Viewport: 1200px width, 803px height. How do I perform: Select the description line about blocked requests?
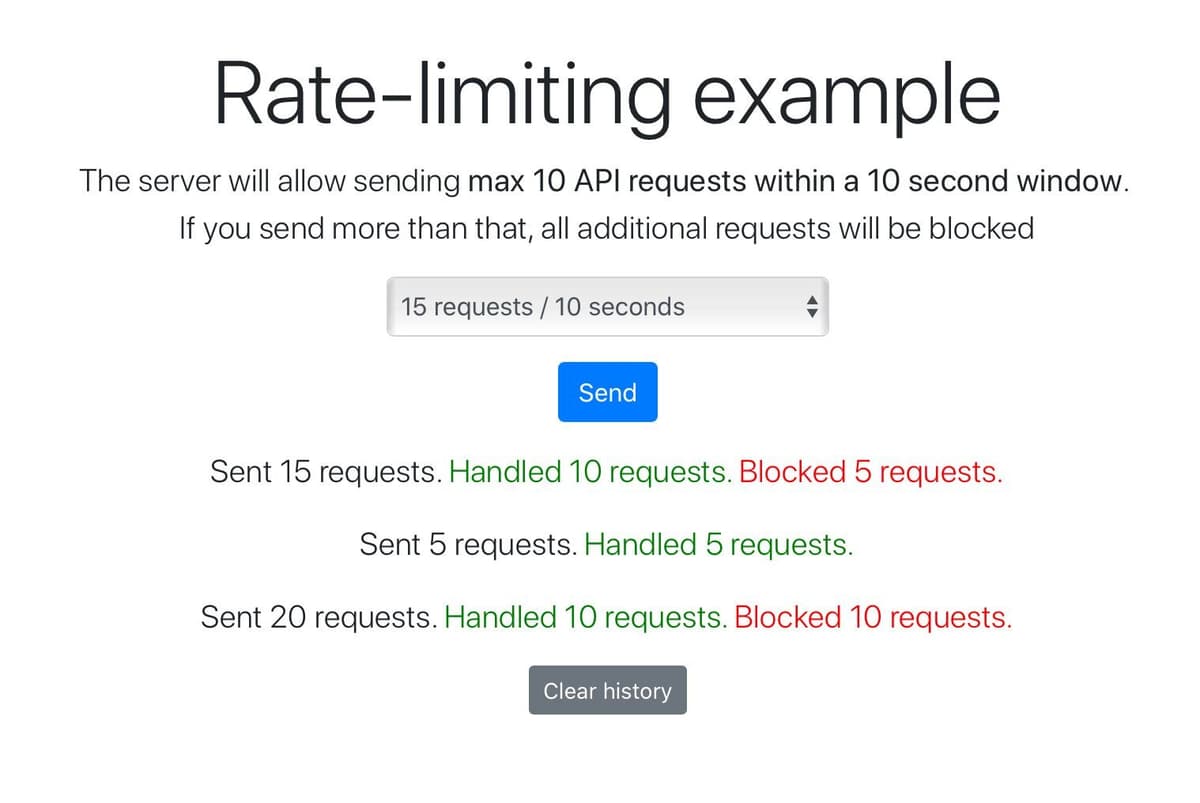606,228
